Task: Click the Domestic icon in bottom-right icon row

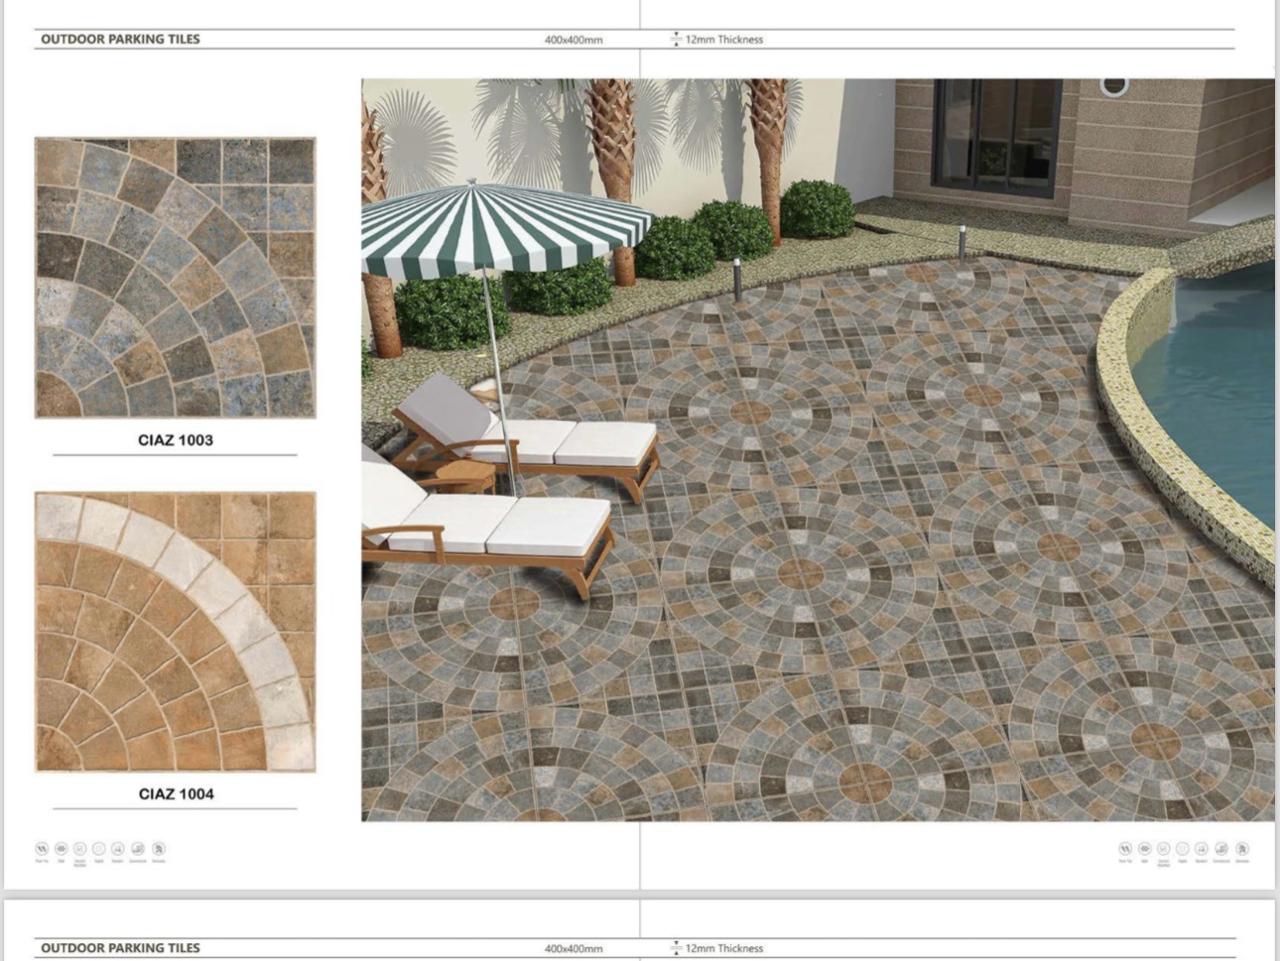Action: [x=1242, y=849]
